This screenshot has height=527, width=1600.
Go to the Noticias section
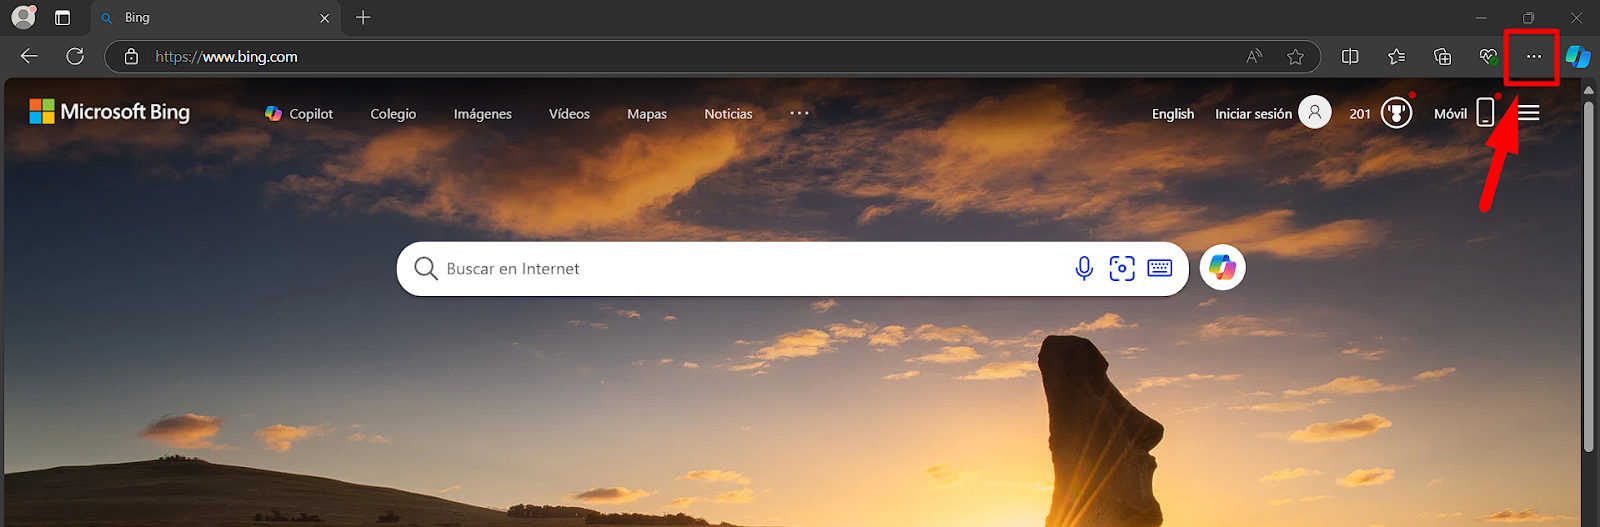(728, 114)
